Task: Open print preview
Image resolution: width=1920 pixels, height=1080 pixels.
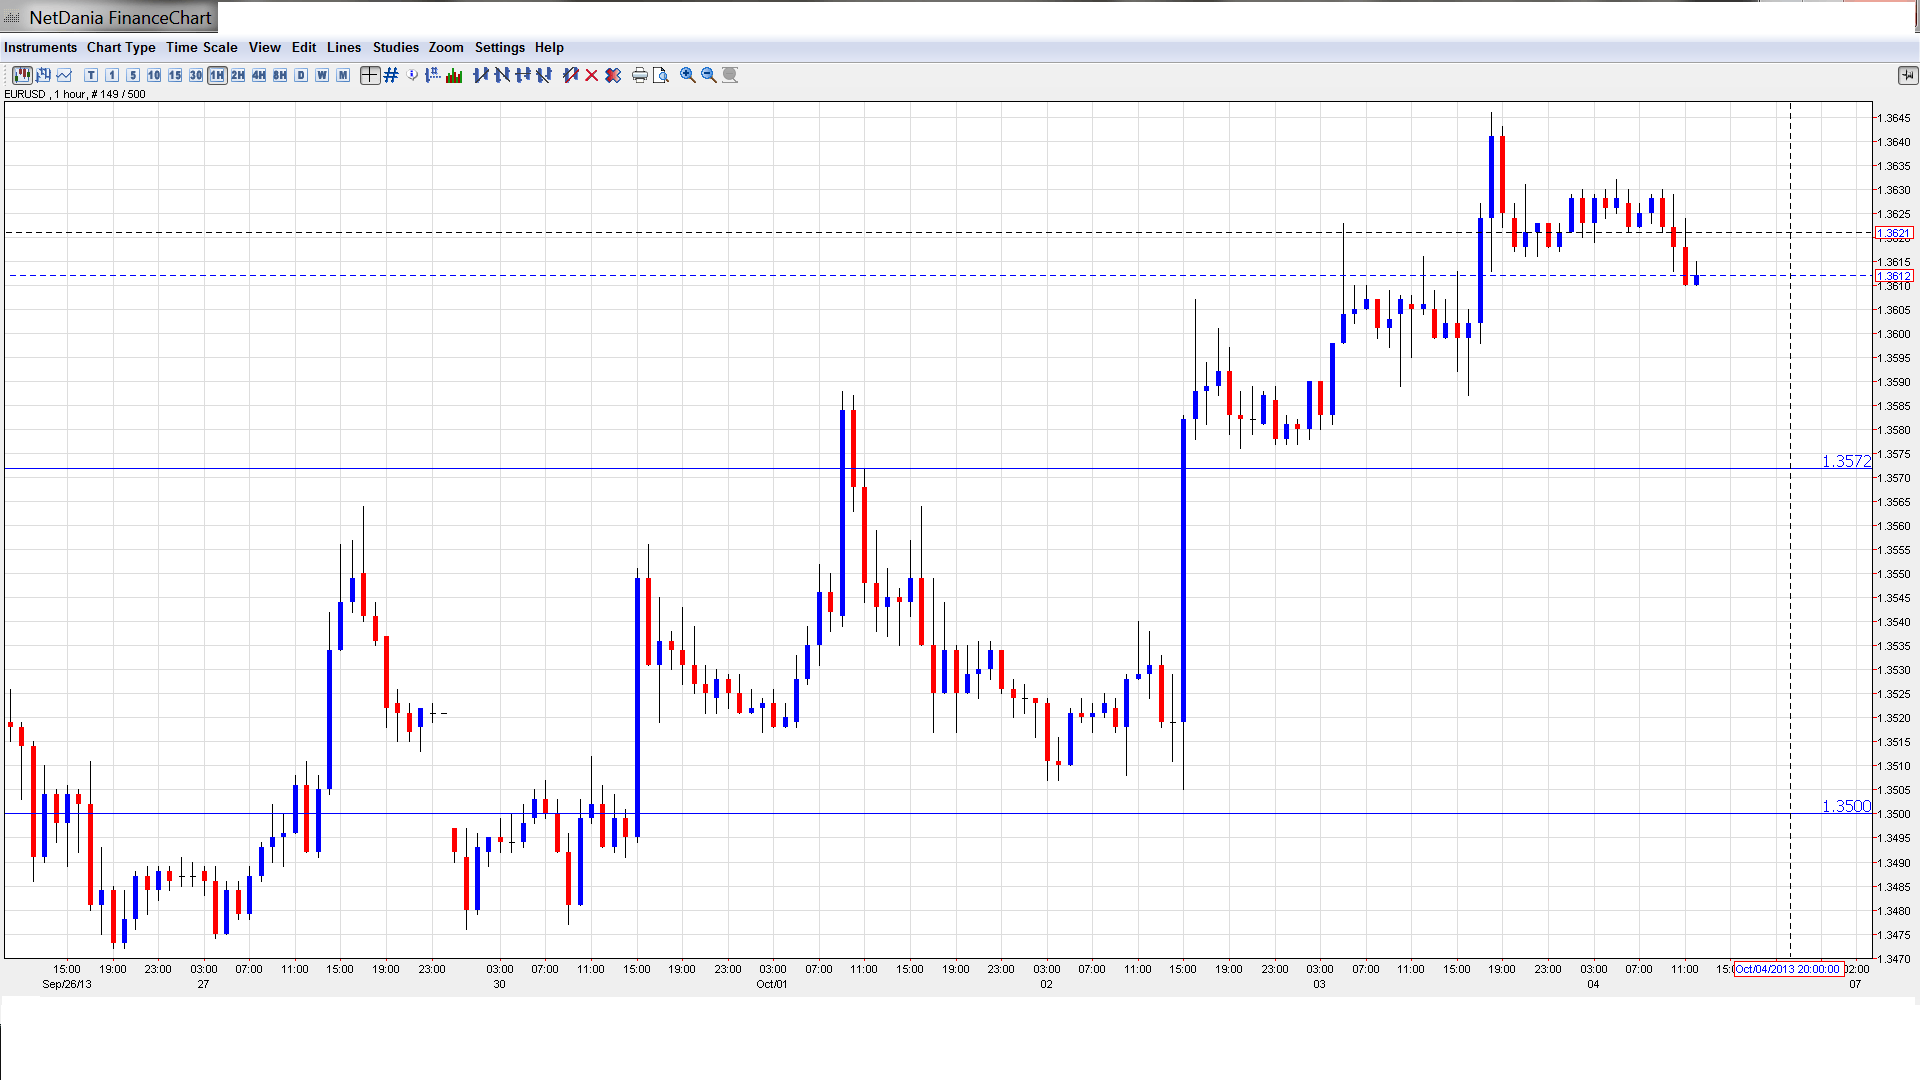Action: (x=661, y=75)
